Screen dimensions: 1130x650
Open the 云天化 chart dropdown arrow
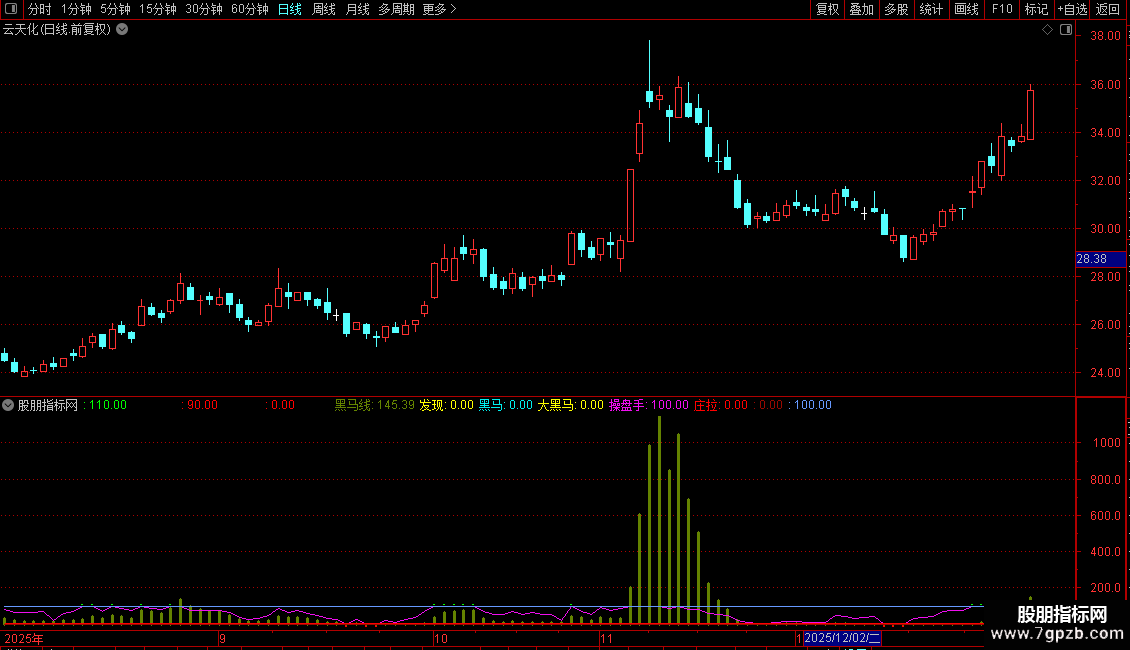123,30
